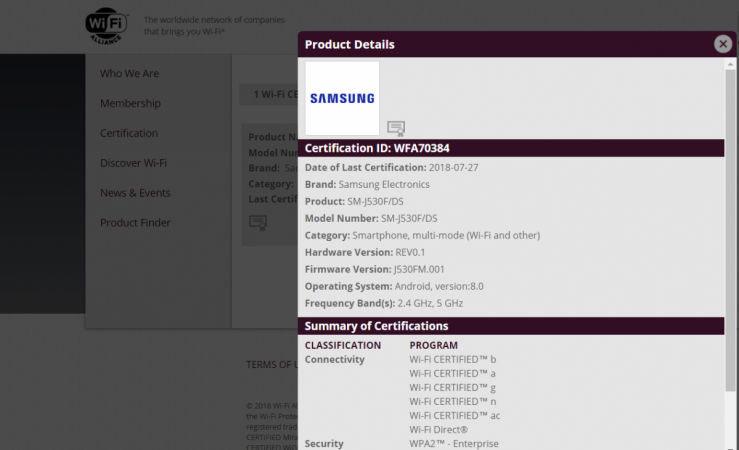
Task: Click Wi-Fi CERTIFIED g program entry
Action: tap(452, 387)
